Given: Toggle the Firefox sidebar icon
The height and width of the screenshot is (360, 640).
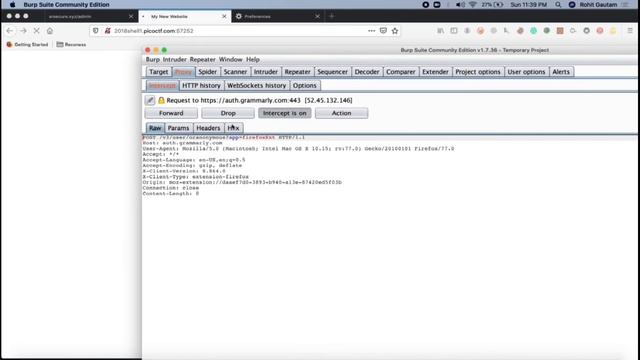Looking at the screenshot, I should click(x=454, y=31).
